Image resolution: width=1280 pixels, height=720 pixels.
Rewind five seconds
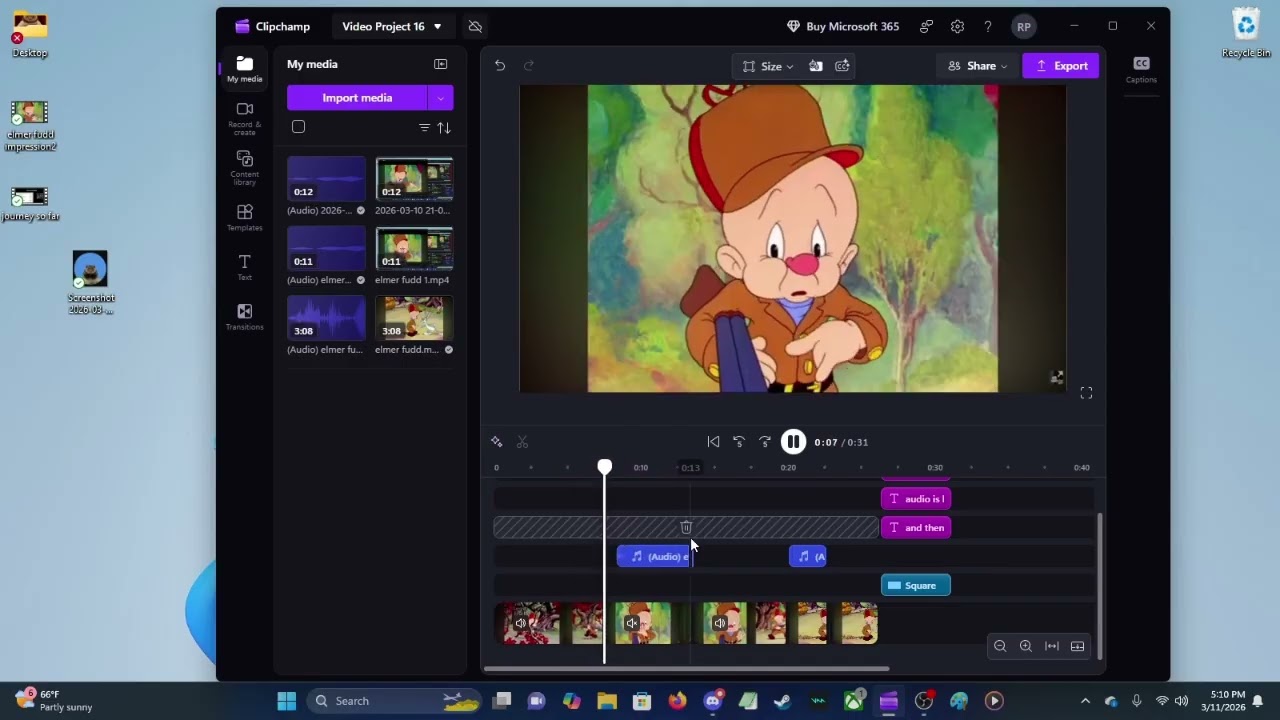coord(739,442)
